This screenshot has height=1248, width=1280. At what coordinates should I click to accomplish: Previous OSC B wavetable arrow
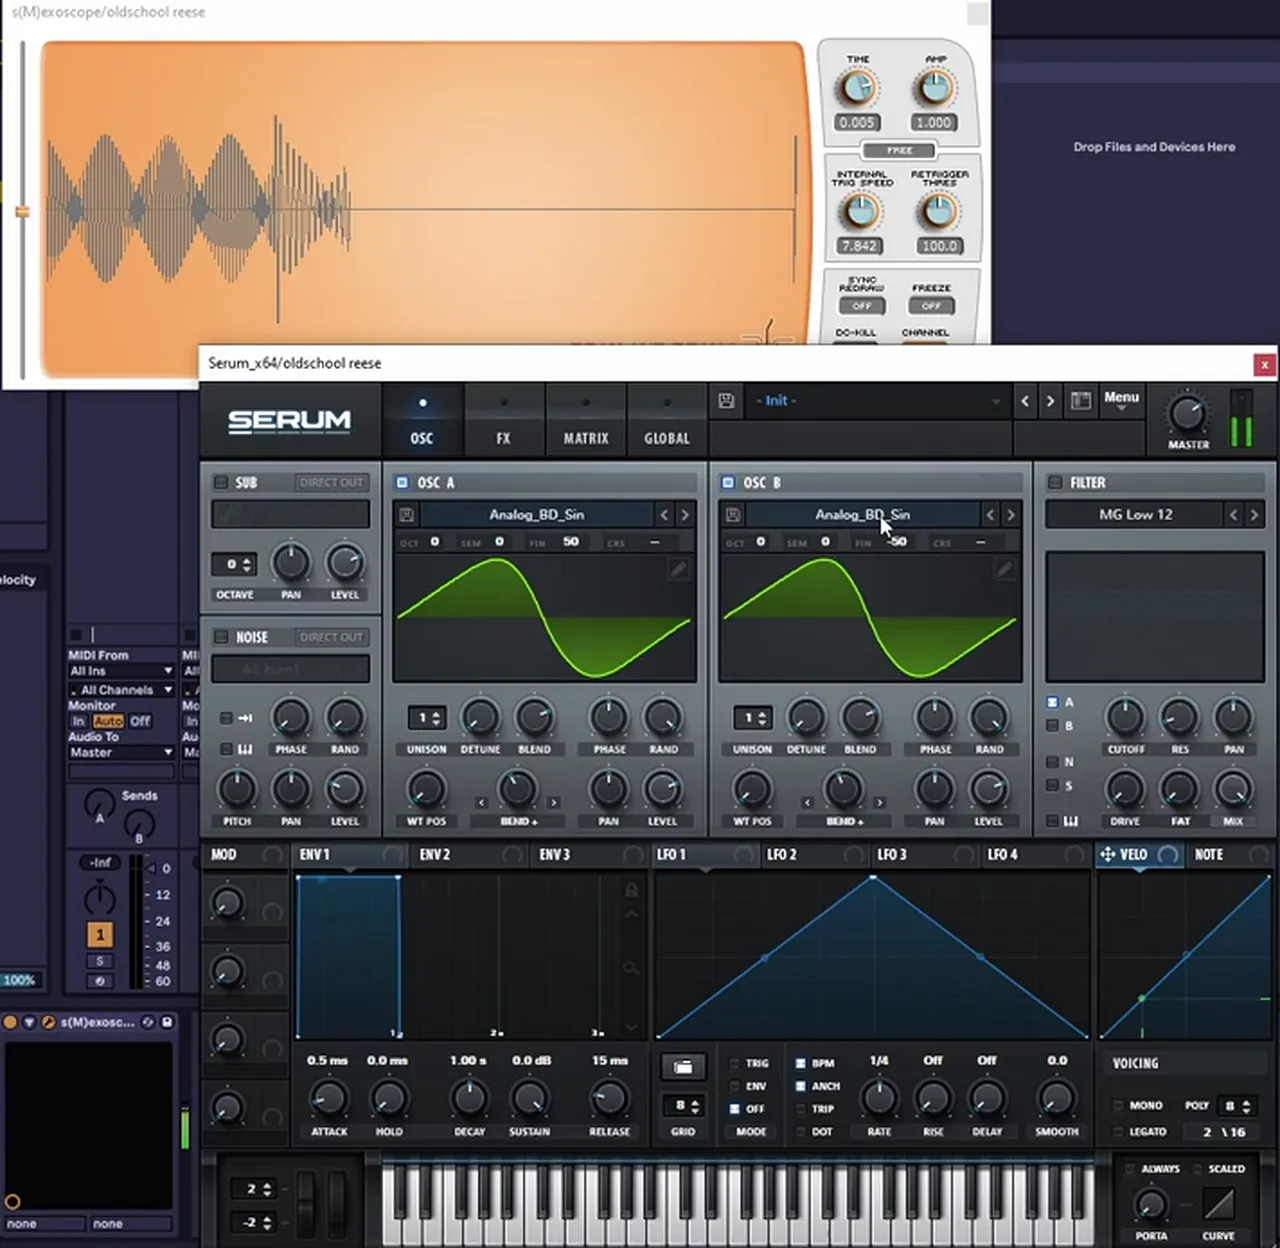pos(990,515)
